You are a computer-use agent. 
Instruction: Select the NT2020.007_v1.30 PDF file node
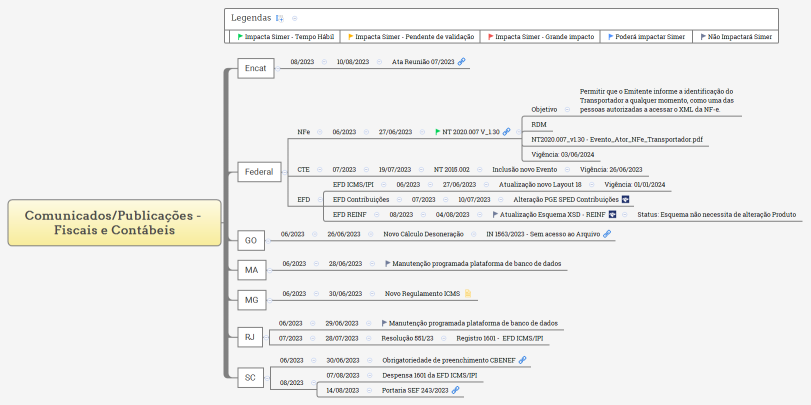[617, 140]
